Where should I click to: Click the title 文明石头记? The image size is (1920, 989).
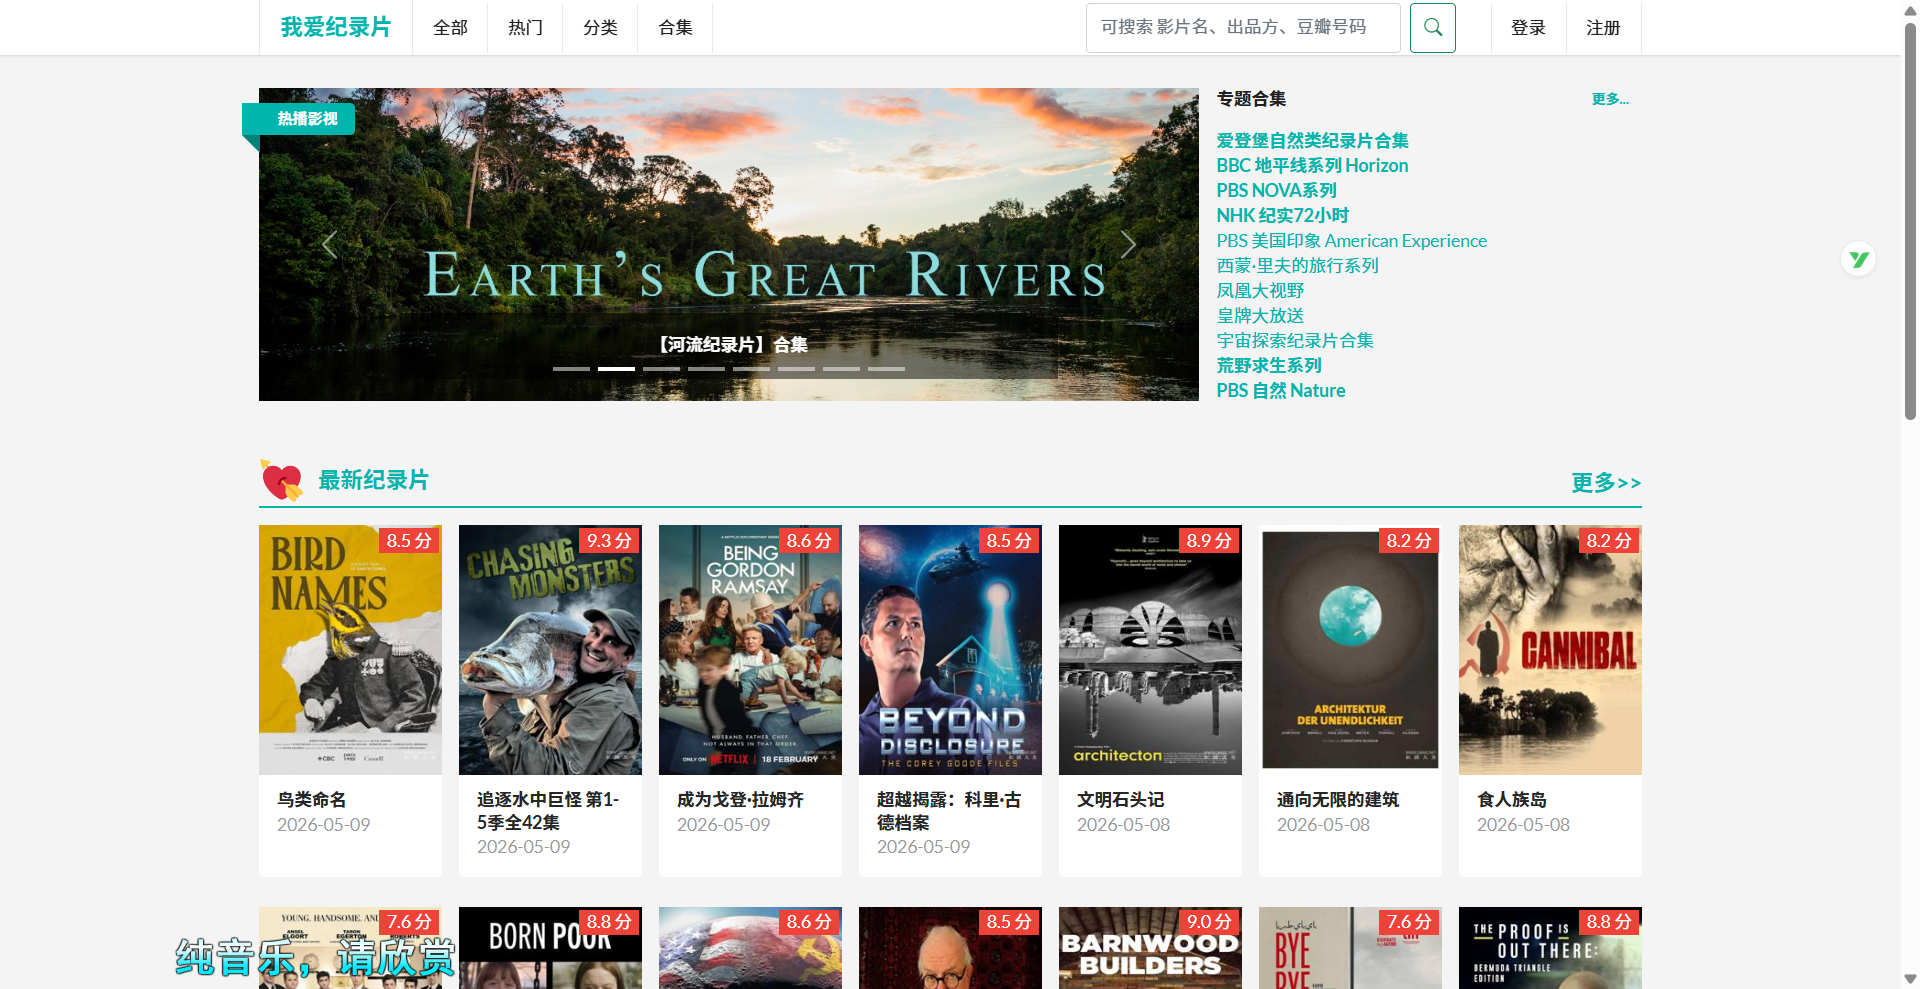point(1120,800)
